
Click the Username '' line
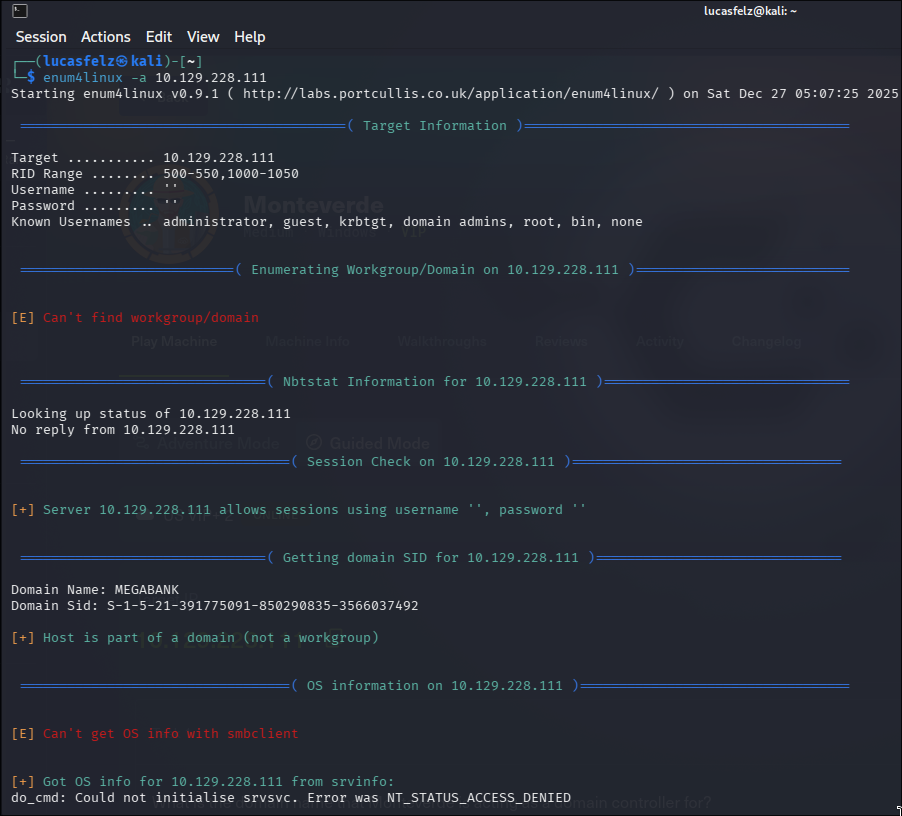(x=94, y=190)
